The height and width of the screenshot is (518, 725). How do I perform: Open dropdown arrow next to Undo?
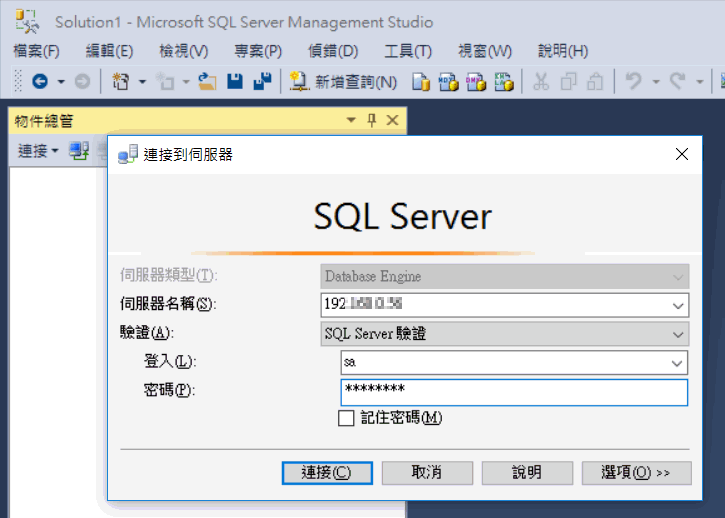656,82
